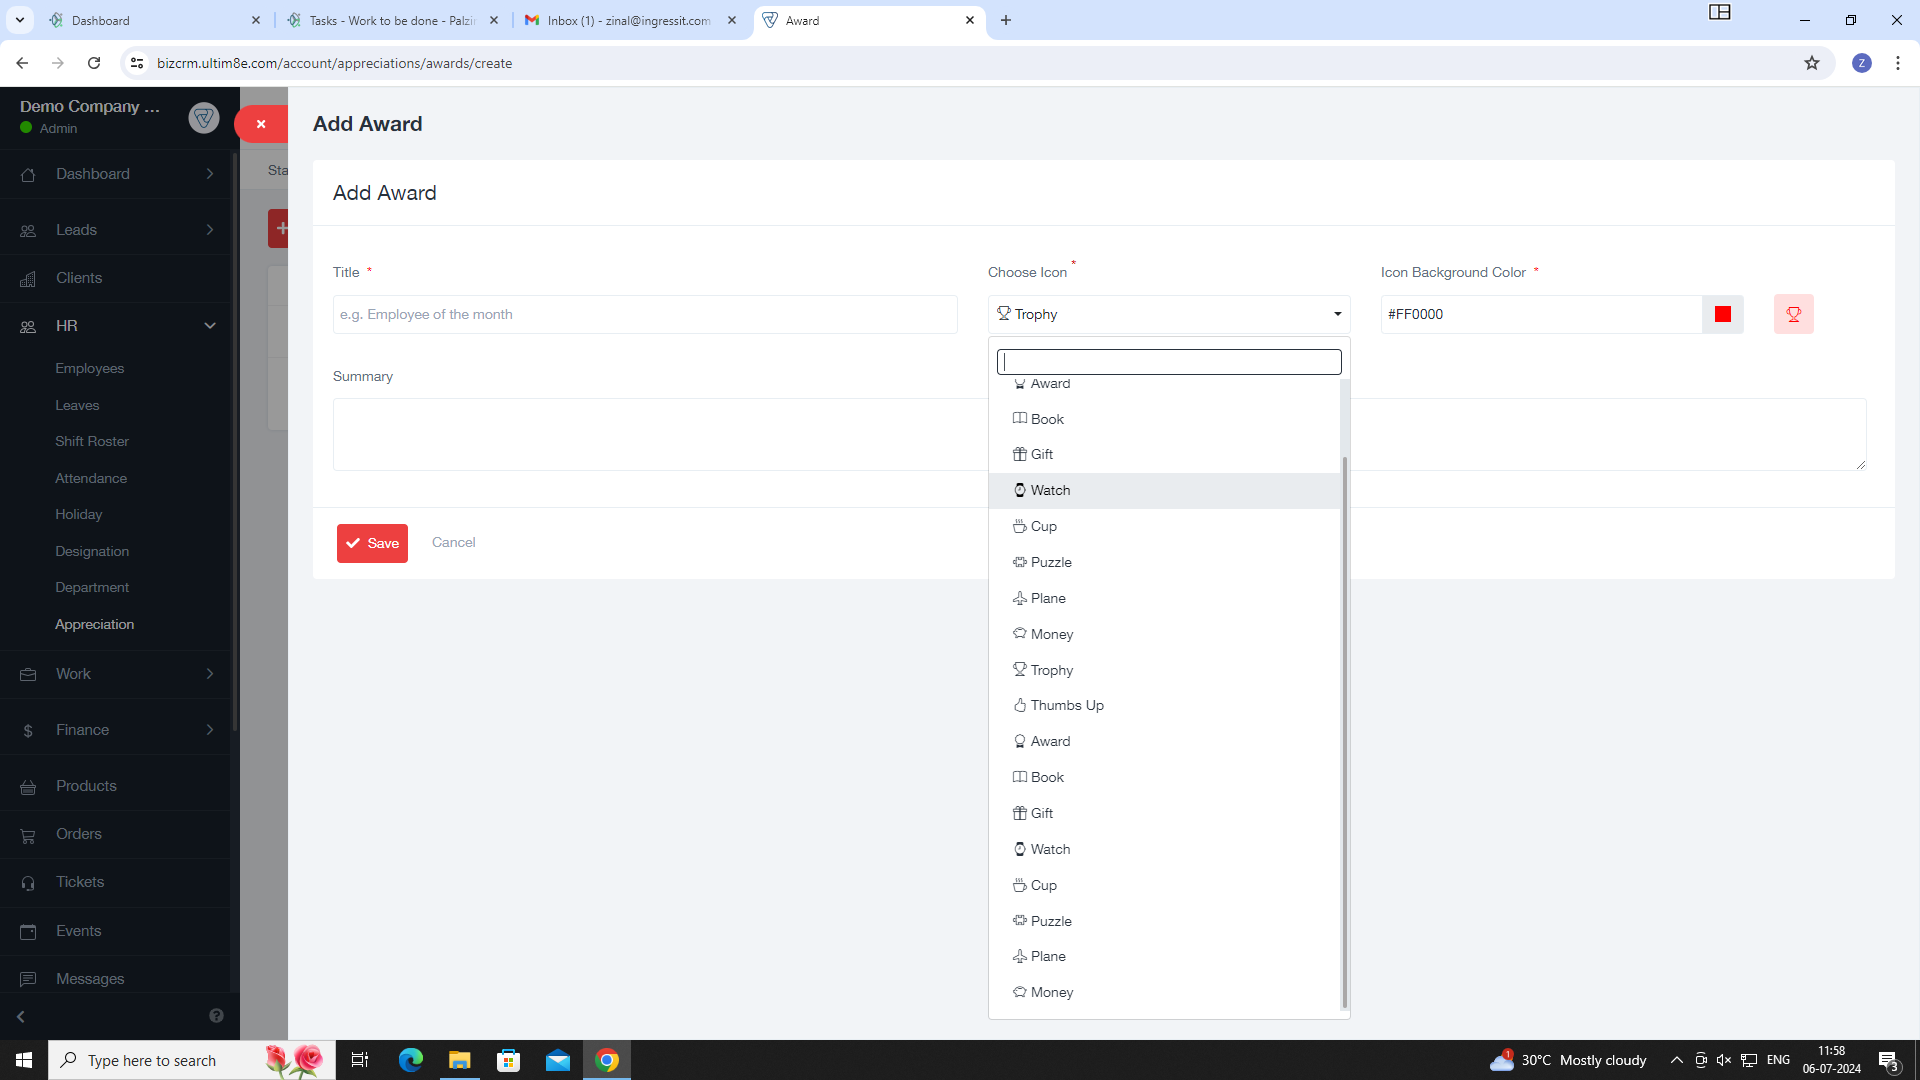The width and height of the screenshot is (1920, 1080).
Task: Open the Choose Icon Trophy dropdown
Action: pos(1169,314)
